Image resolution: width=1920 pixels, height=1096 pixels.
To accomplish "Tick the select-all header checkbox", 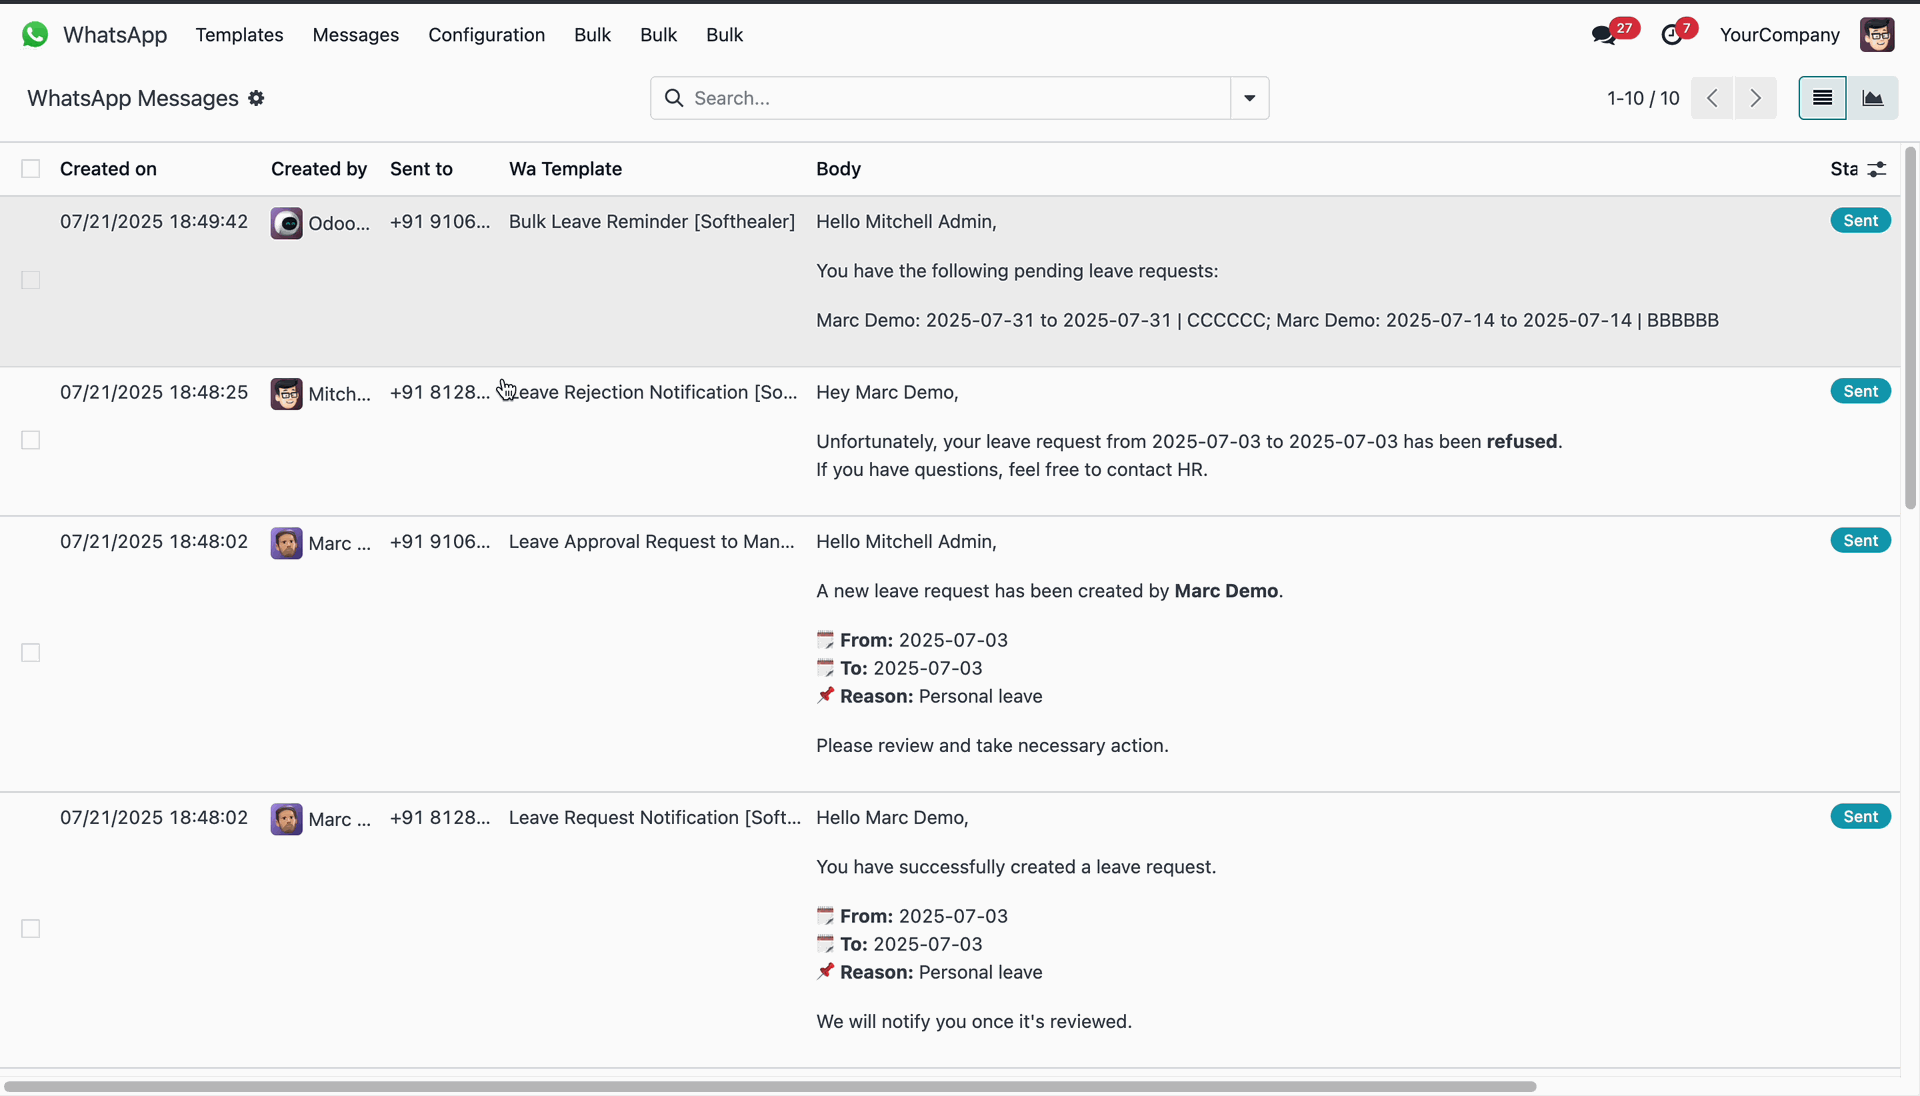I will [31, 169].
